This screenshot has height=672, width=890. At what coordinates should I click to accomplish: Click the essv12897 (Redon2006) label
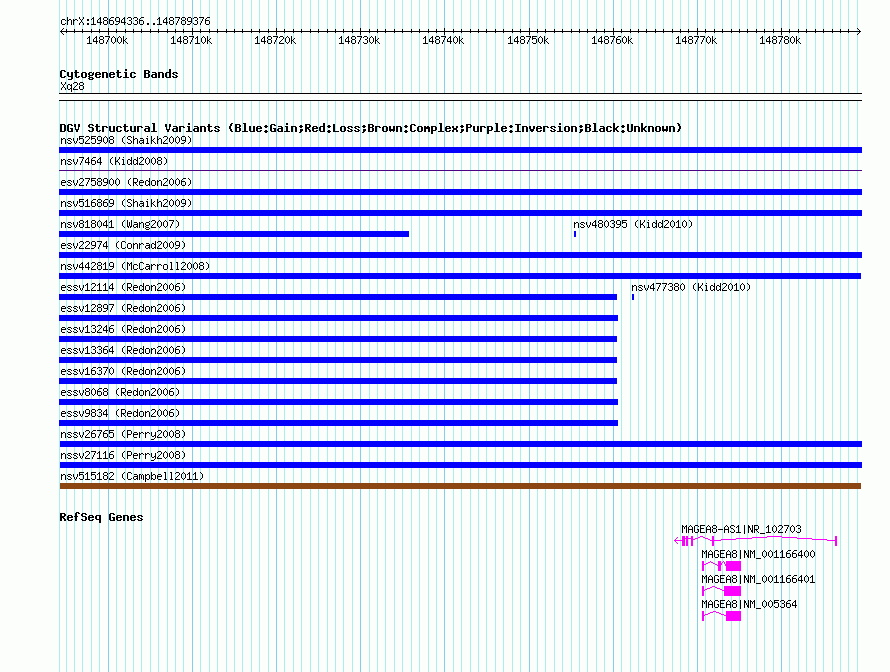click(x=123, y=308)
